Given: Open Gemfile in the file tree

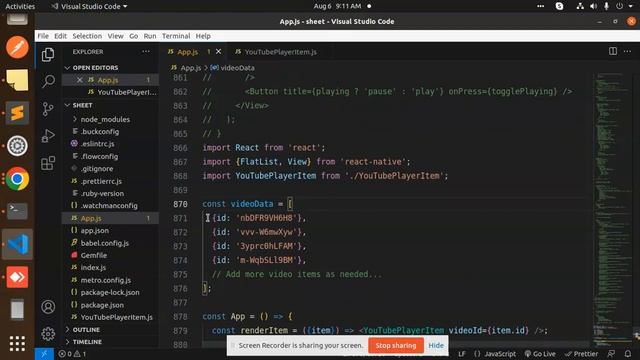Looking at the screenshot, I should (93, 255).
